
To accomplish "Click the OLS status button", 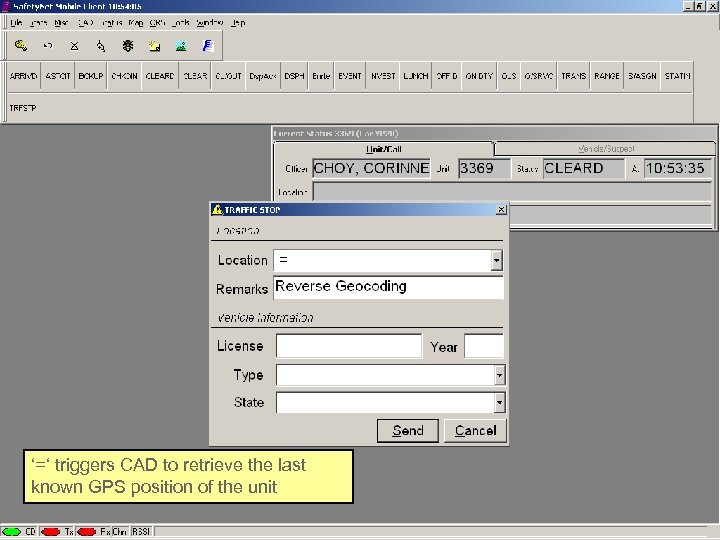I will (509, 76).
